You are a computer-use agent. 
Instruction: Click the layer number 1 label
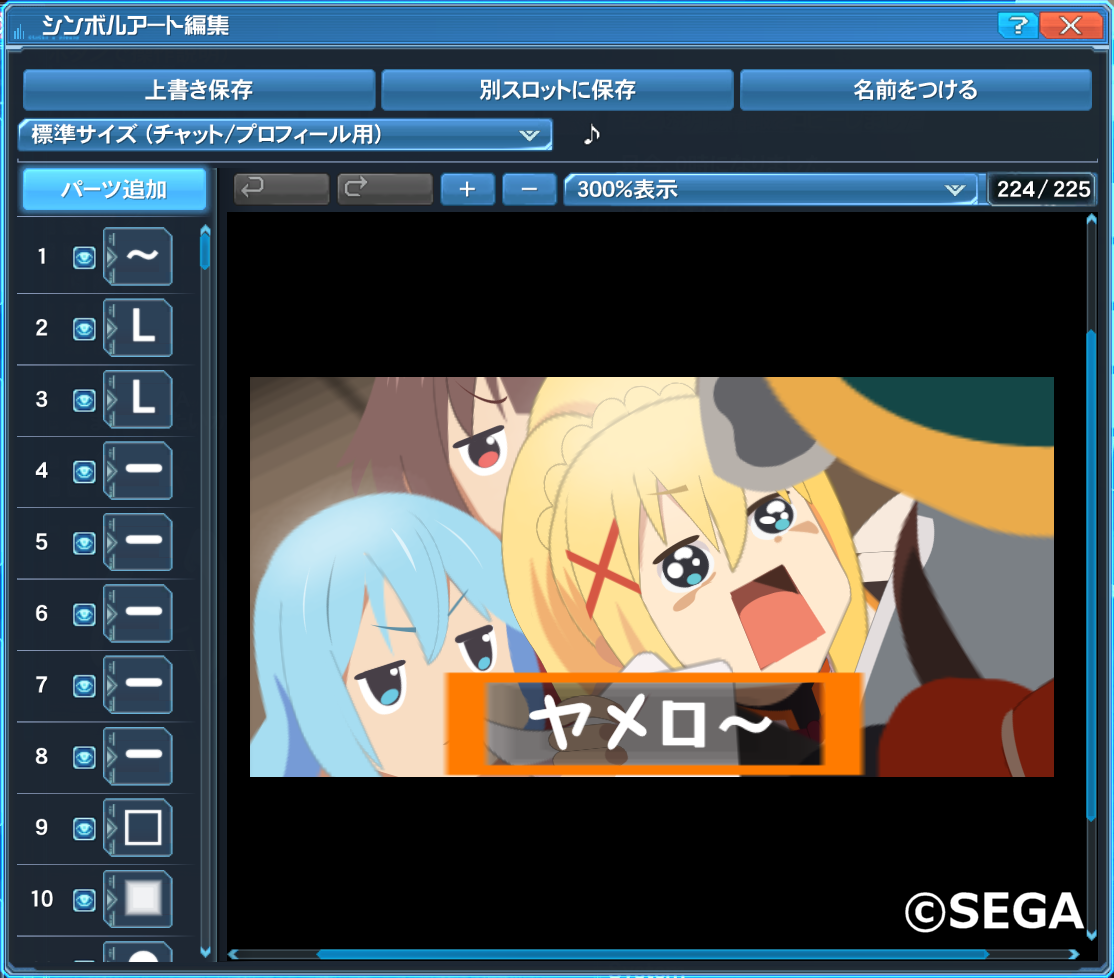[x=42, y=256]
